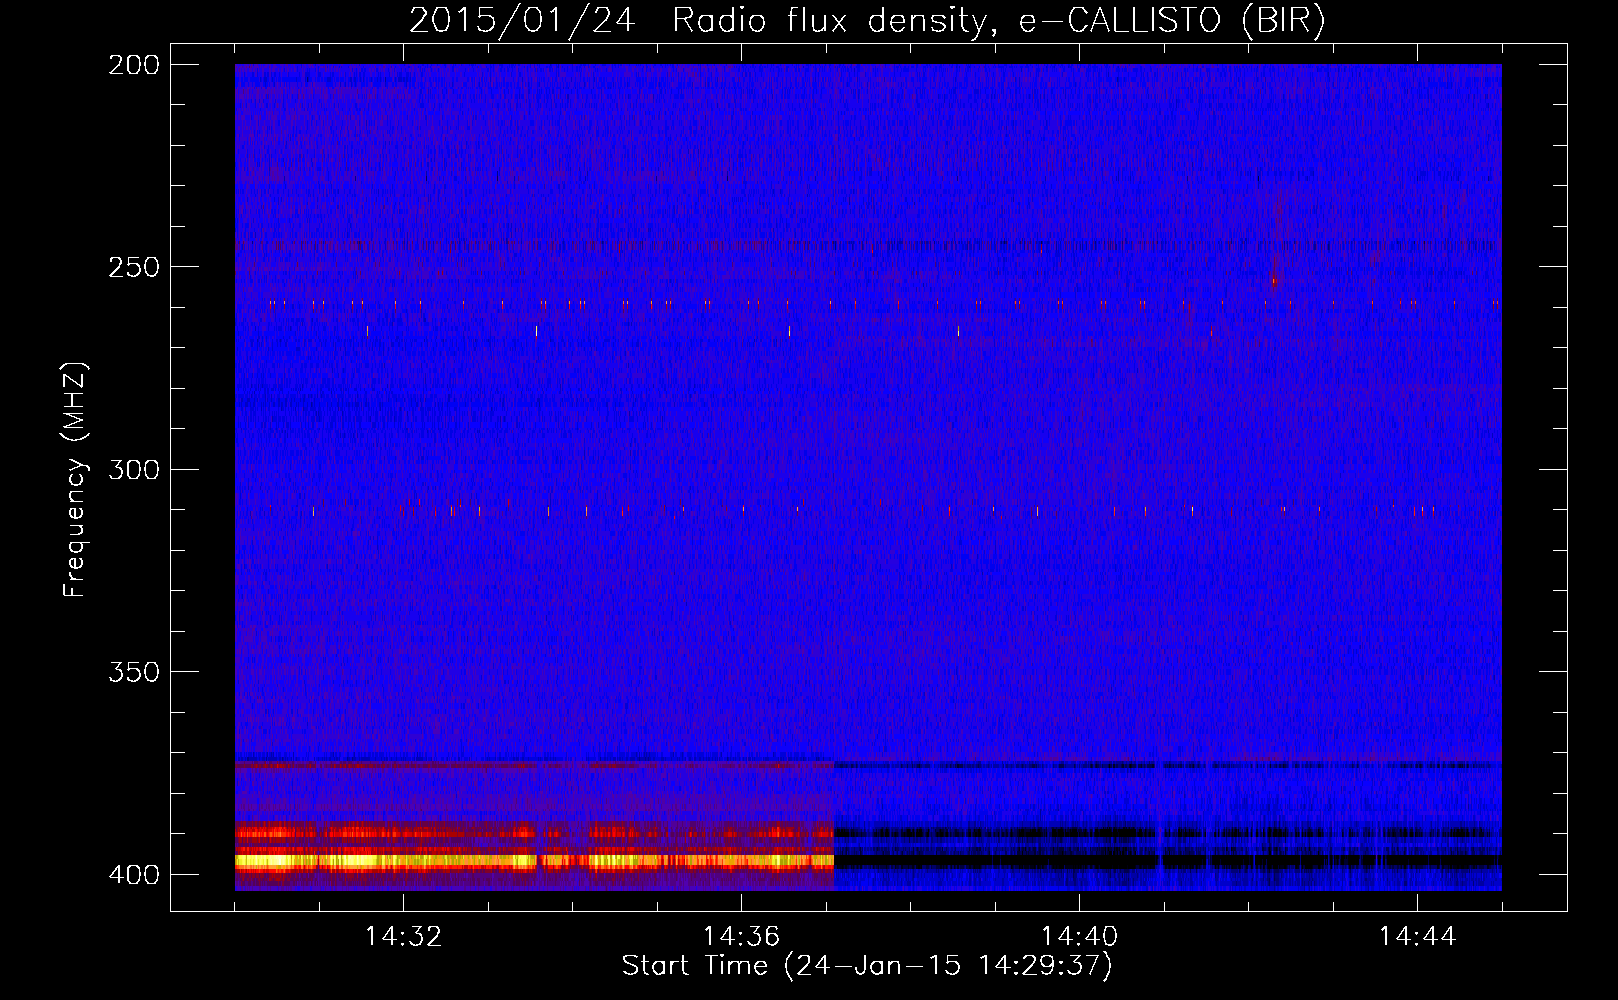Click the 14:36 time tick label

pyautogui.click(x=741, y=937)
